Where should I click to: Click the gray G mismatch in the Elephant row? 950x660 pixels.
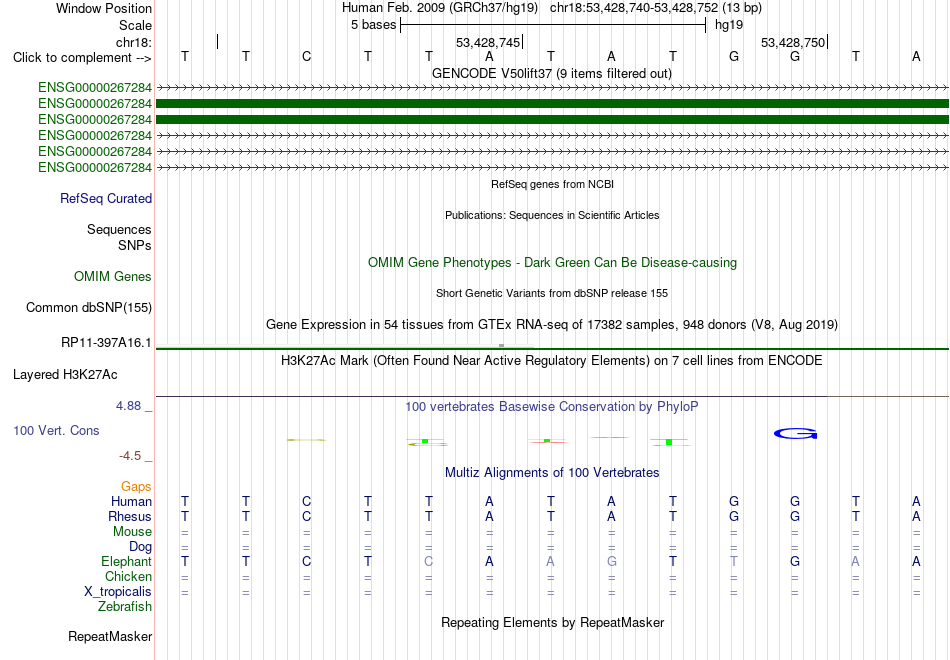[612, 561]
